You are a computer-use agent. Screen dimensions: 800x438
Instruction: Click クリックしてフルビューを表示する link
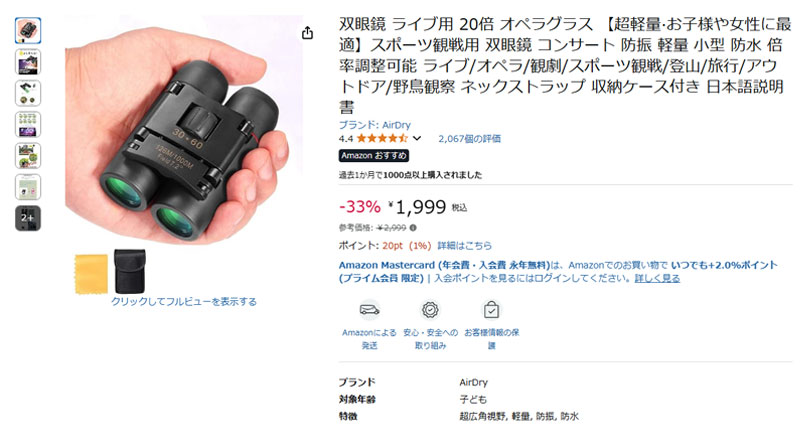184,301
